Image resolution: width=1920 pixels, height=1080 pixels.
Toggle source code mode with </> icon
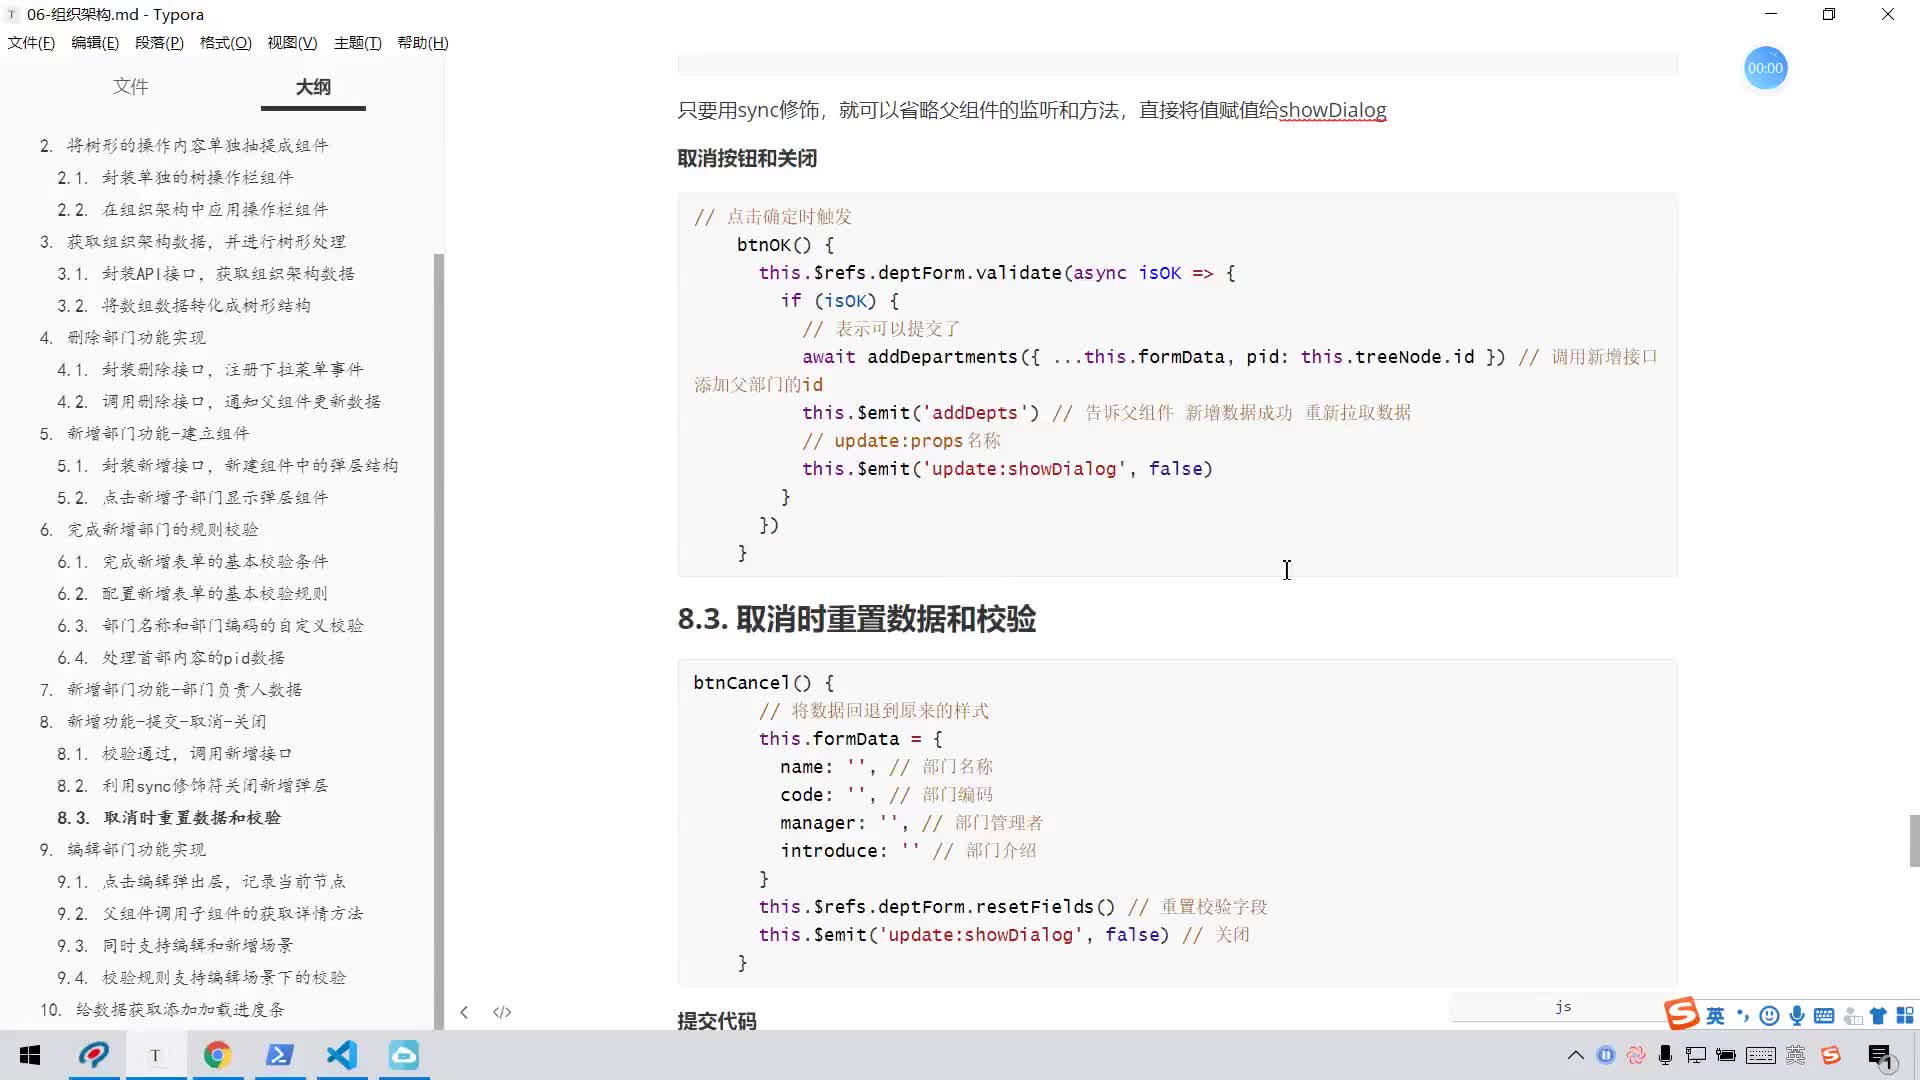[x=502, y=1011]
